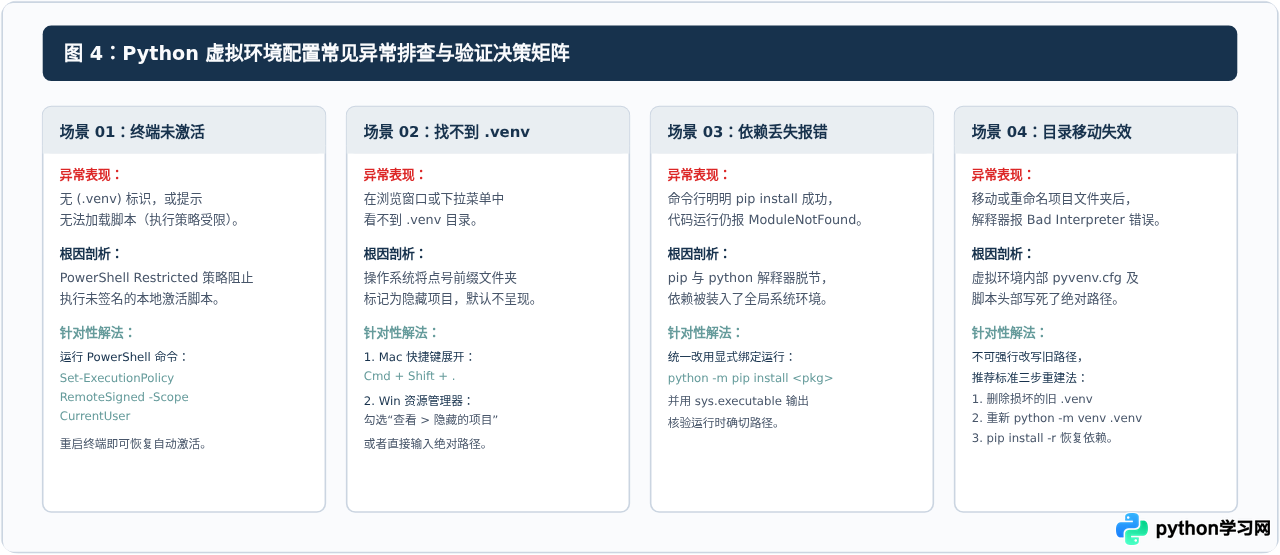Click '针对性解法：' label in 场景 01 card
This screenshot has width=1280, height=555.
tap(98, 332)
